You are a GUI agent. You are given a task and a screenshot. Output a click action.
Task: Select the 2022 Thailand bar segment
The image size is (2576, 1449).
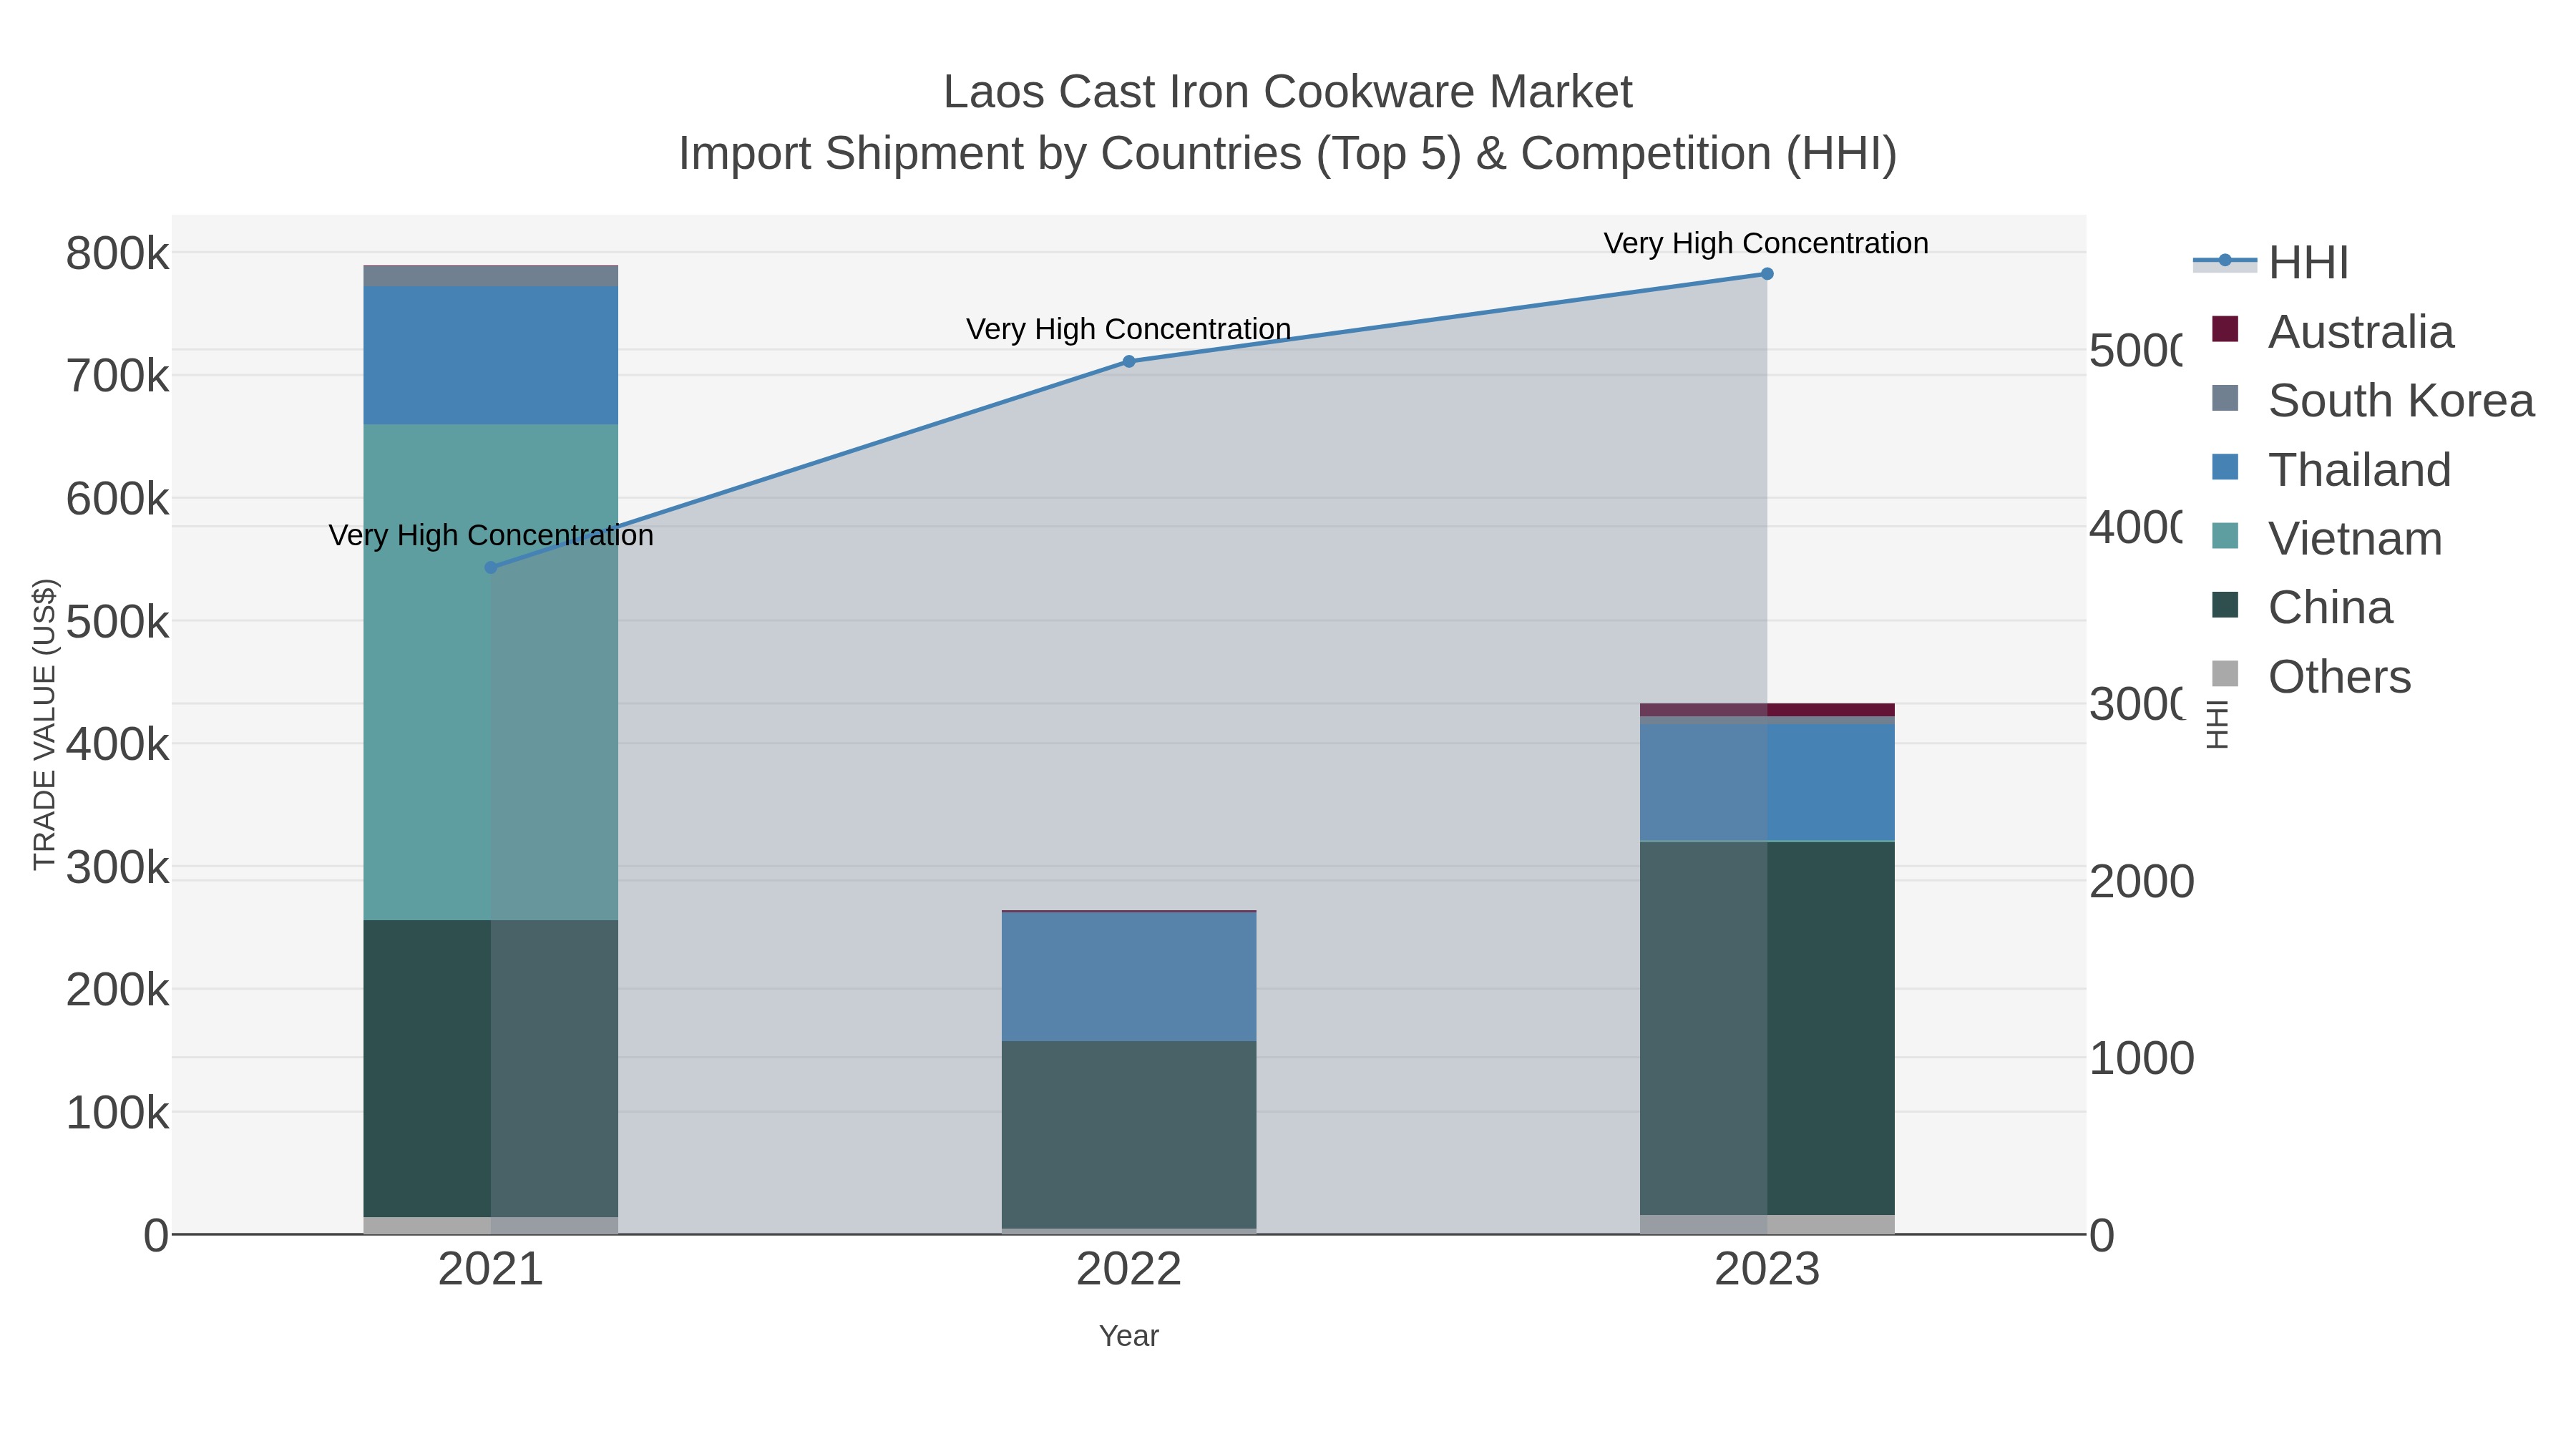pyautogui.click(x=1129, y=977)
